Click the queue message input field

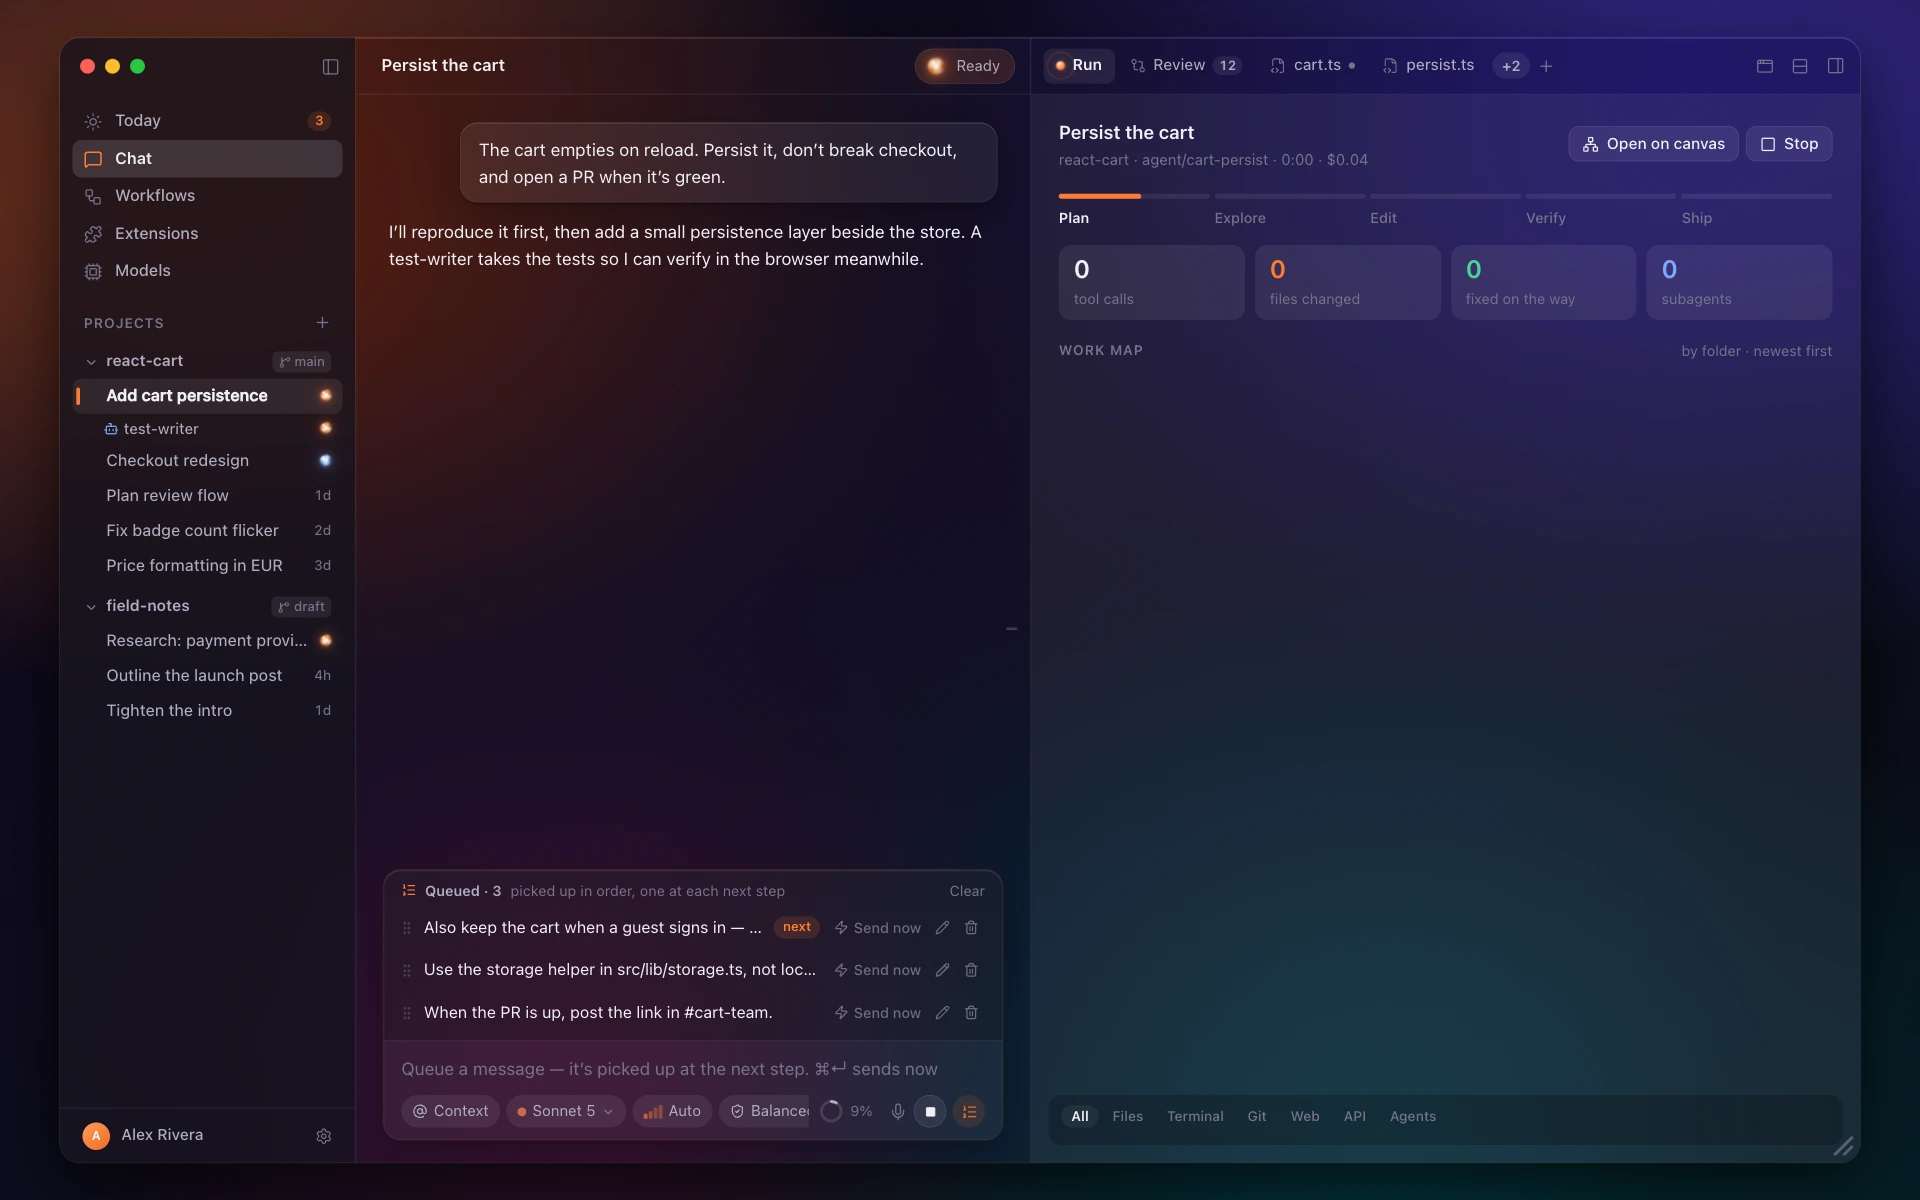click(692, 1069)
